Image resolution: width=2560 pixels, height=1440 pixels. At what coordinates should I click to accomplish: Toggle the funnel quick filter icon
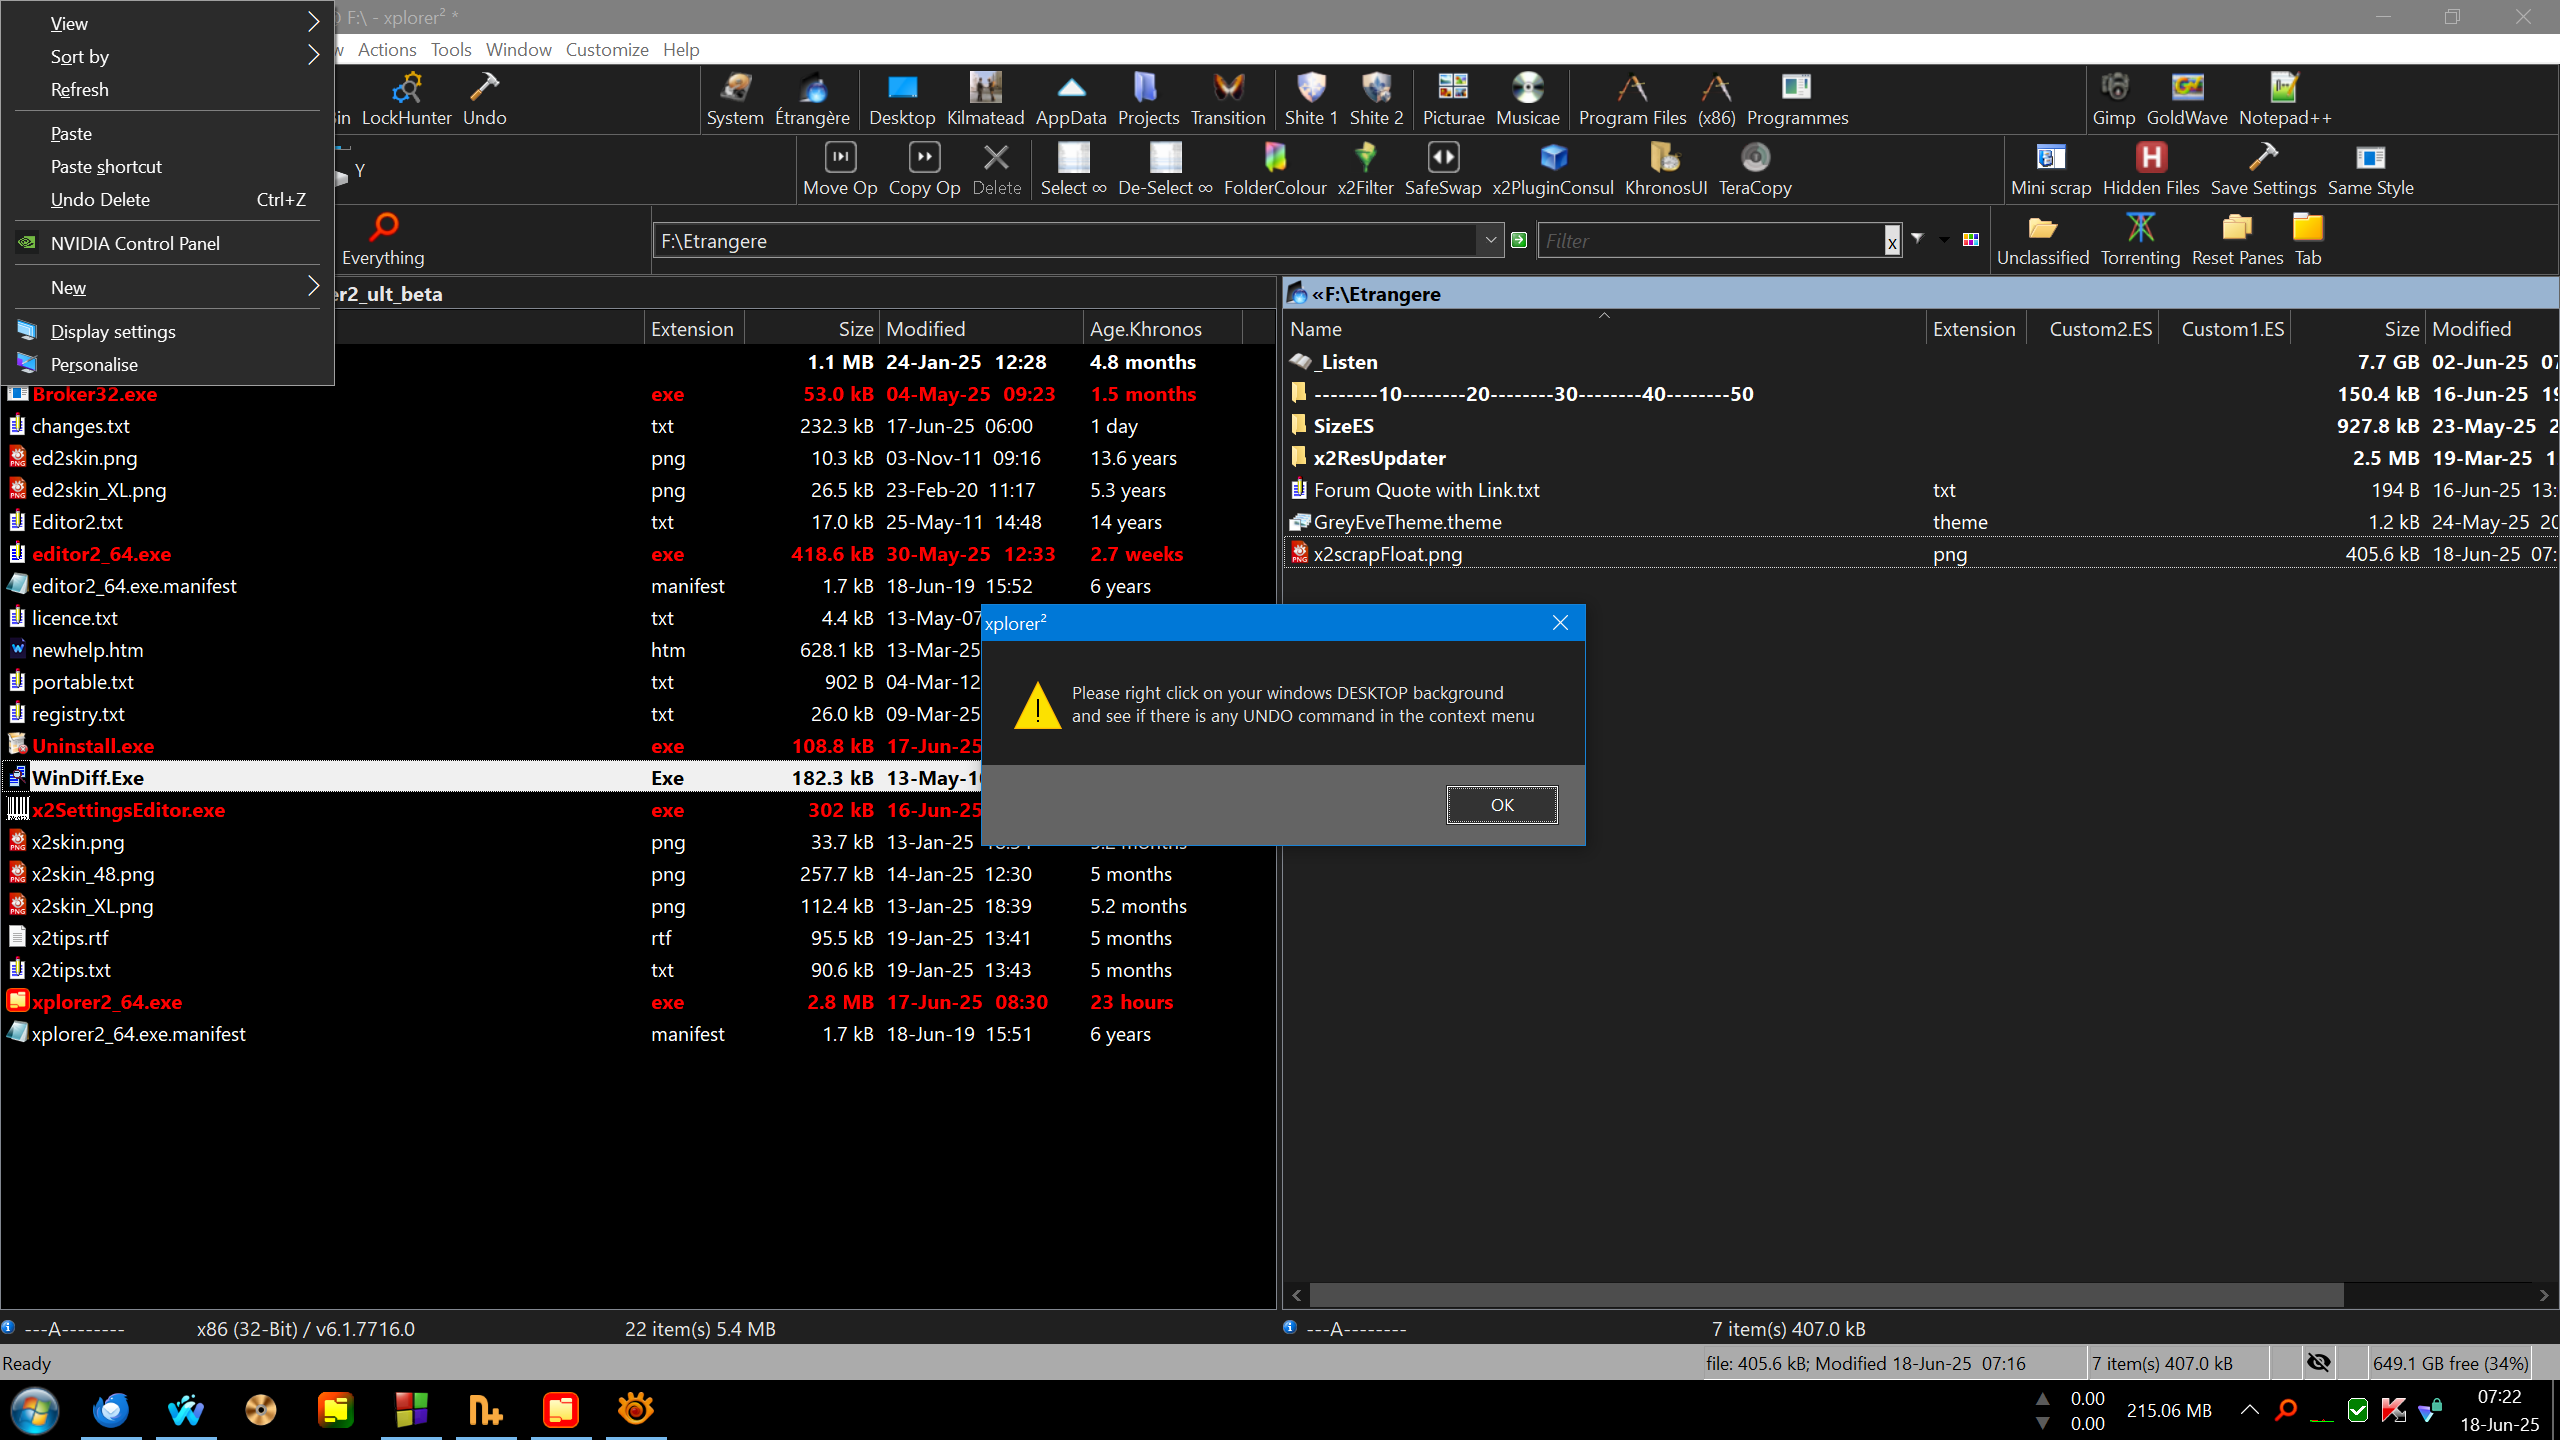coord(1917,239)
